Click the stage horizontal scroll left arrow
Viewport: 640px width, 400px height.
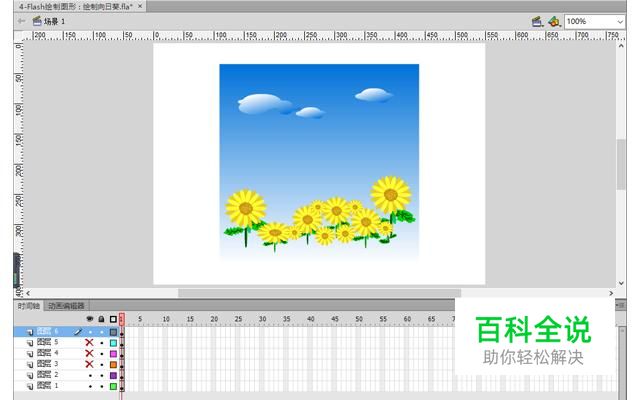[28, 293]
